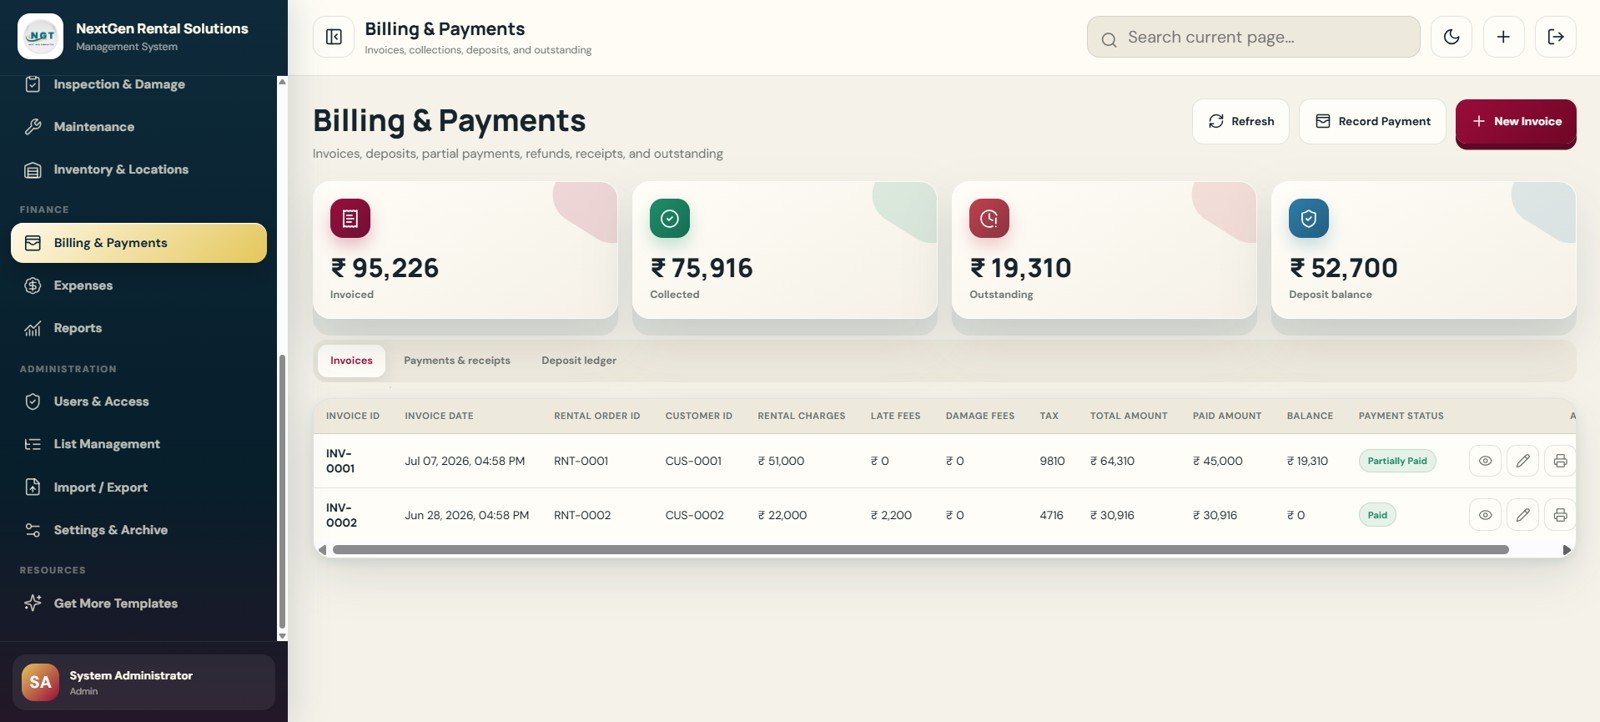
Task: Click INV-0002 invoice ID cell
Action: point(341,515)
